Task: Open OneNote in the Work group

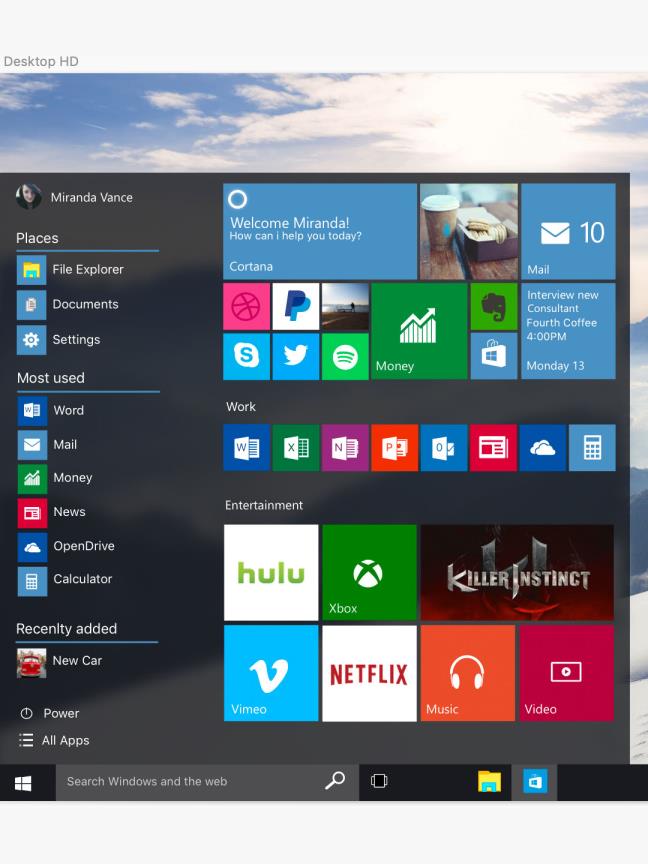Action: click(x=345, y=447)
